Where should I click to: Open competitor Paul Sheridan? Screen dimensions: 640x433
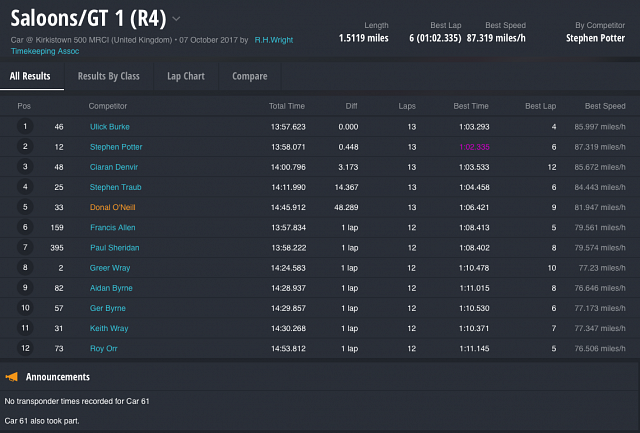pos(115,248)
